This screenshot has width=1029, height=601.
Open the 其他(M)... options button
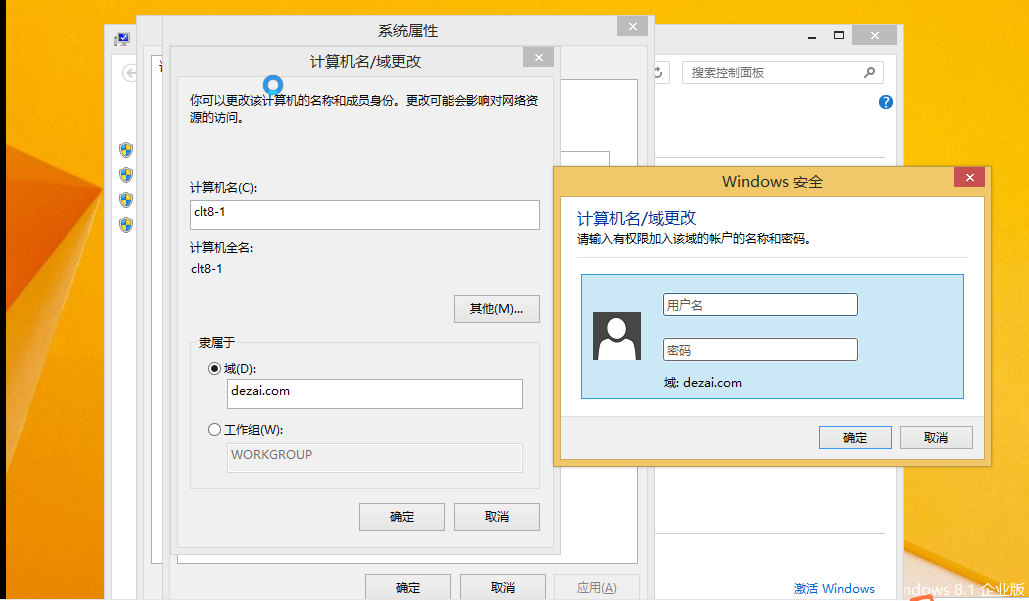(497, 309)
